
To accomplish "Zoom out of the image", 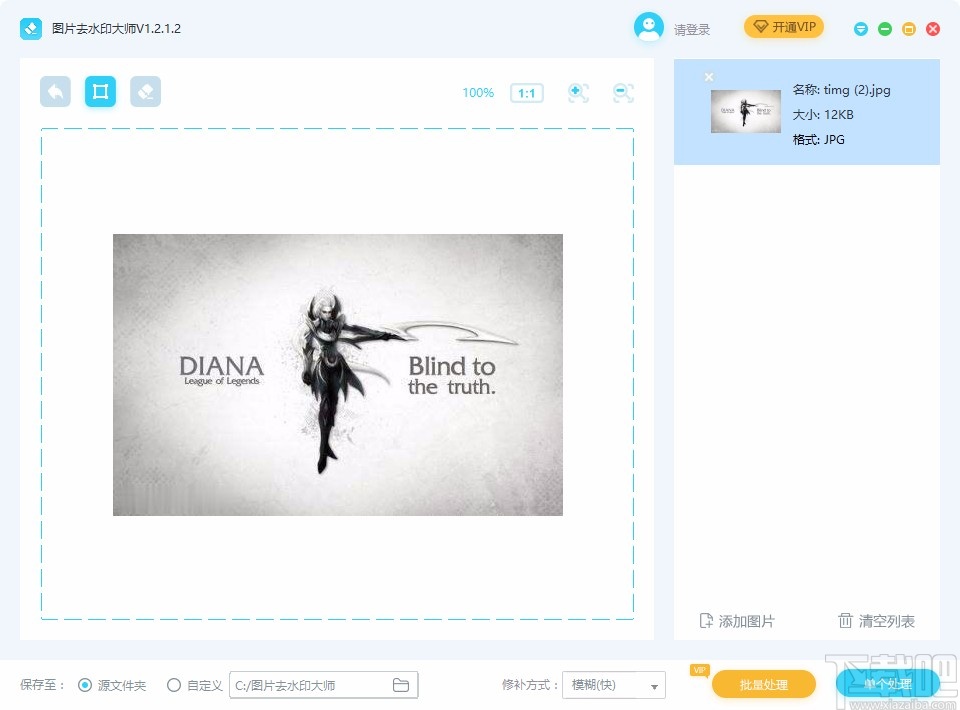I will [x=623, y=92].
